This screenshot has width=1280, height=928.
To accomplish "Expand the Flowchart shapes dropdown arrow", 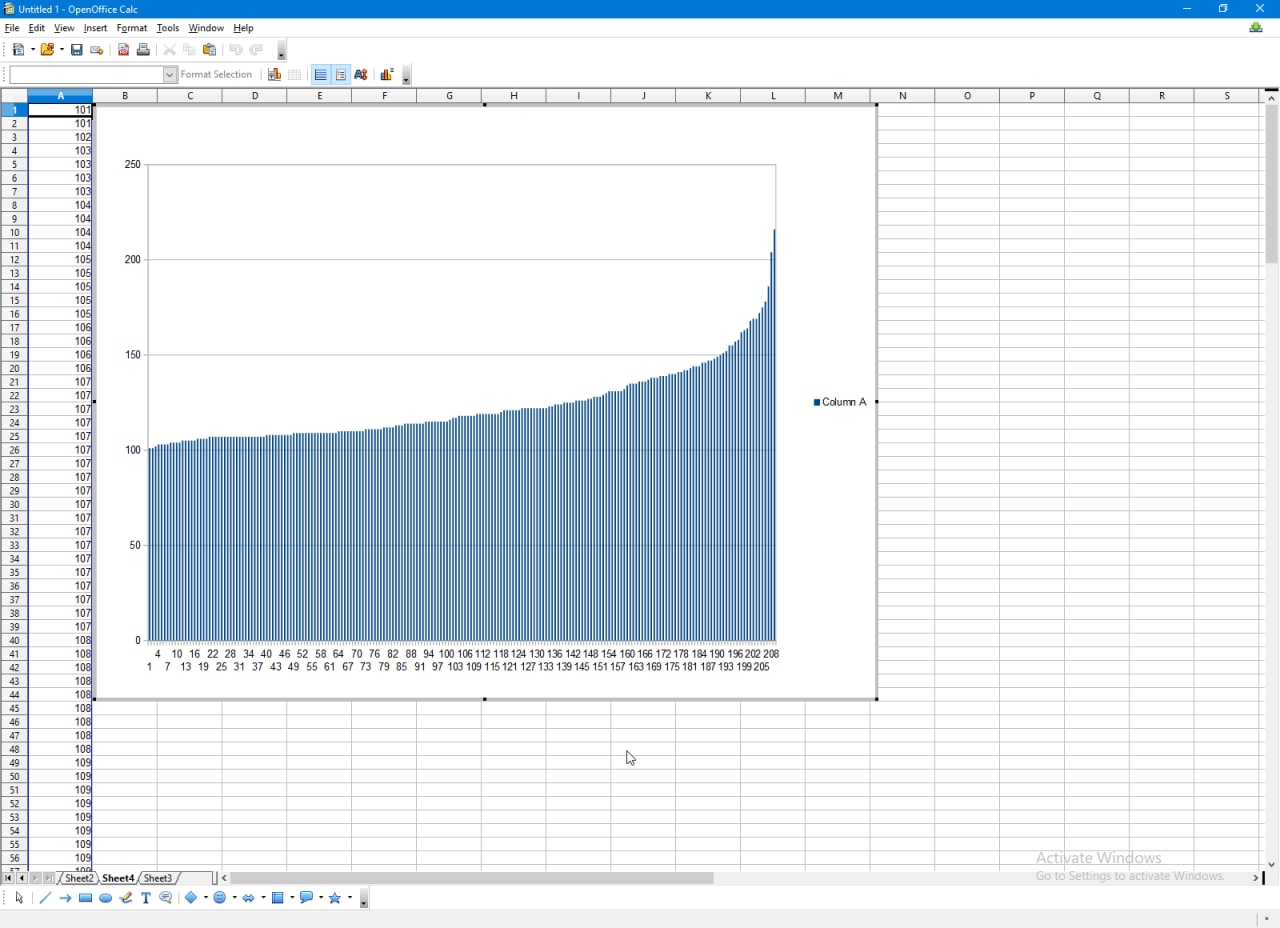I will [292, 898].
